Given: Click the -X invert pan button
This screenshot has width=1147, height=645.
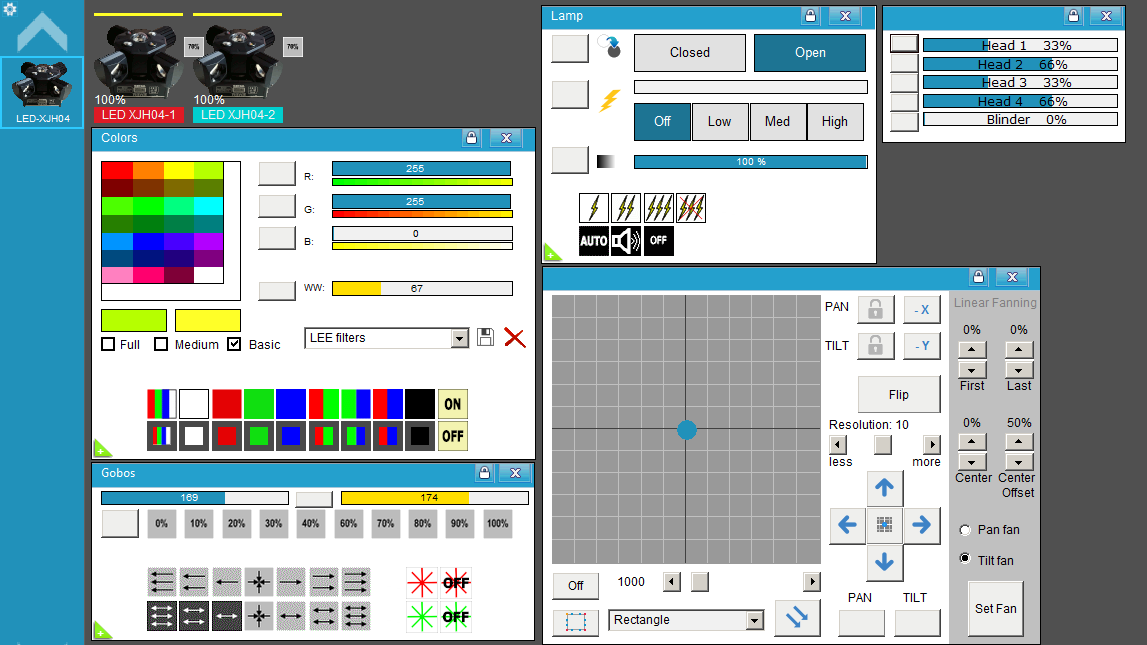Looking at the screenshot, I should pos(922,310).
